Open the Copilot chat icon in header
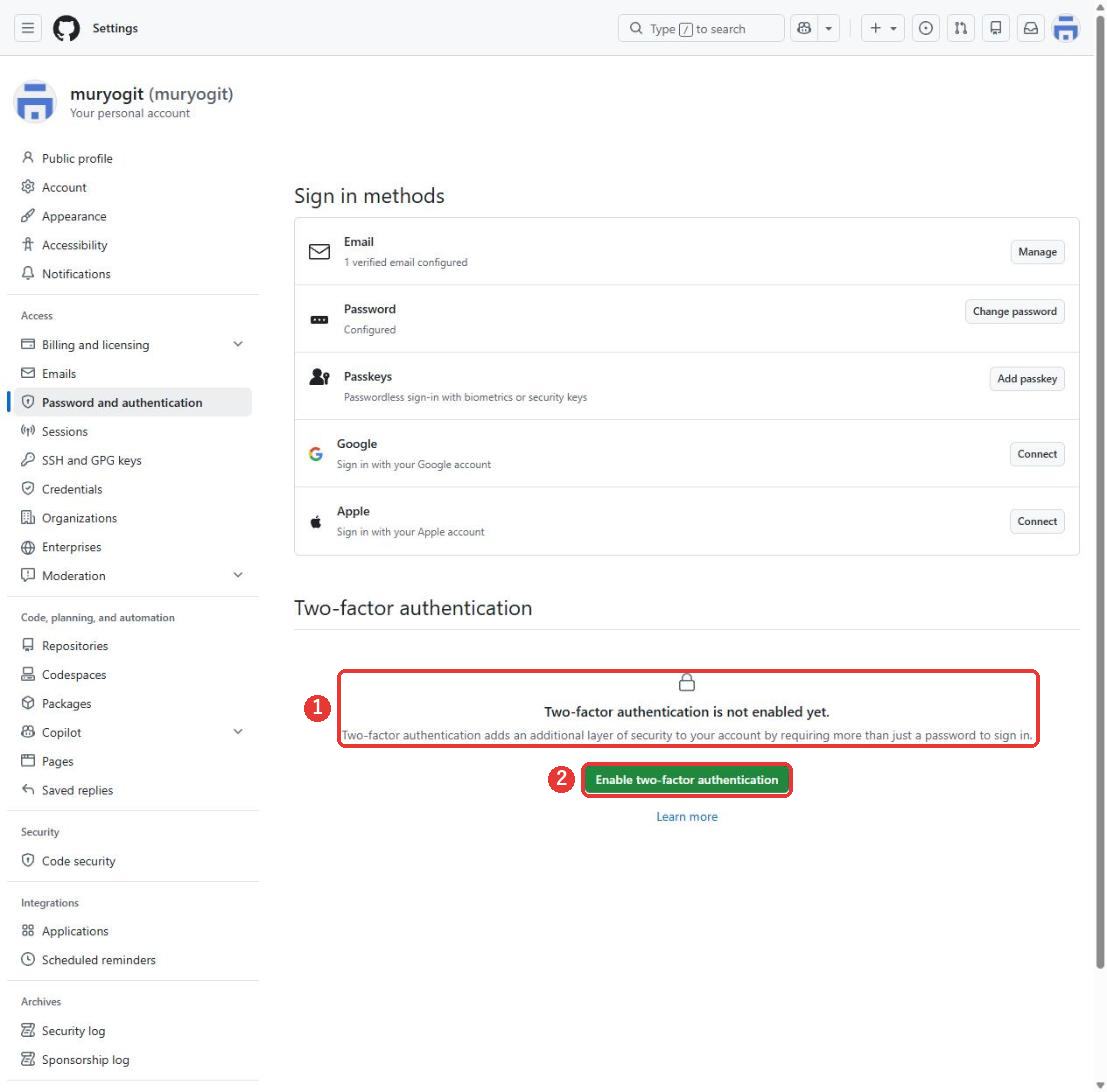 (804, 28)
